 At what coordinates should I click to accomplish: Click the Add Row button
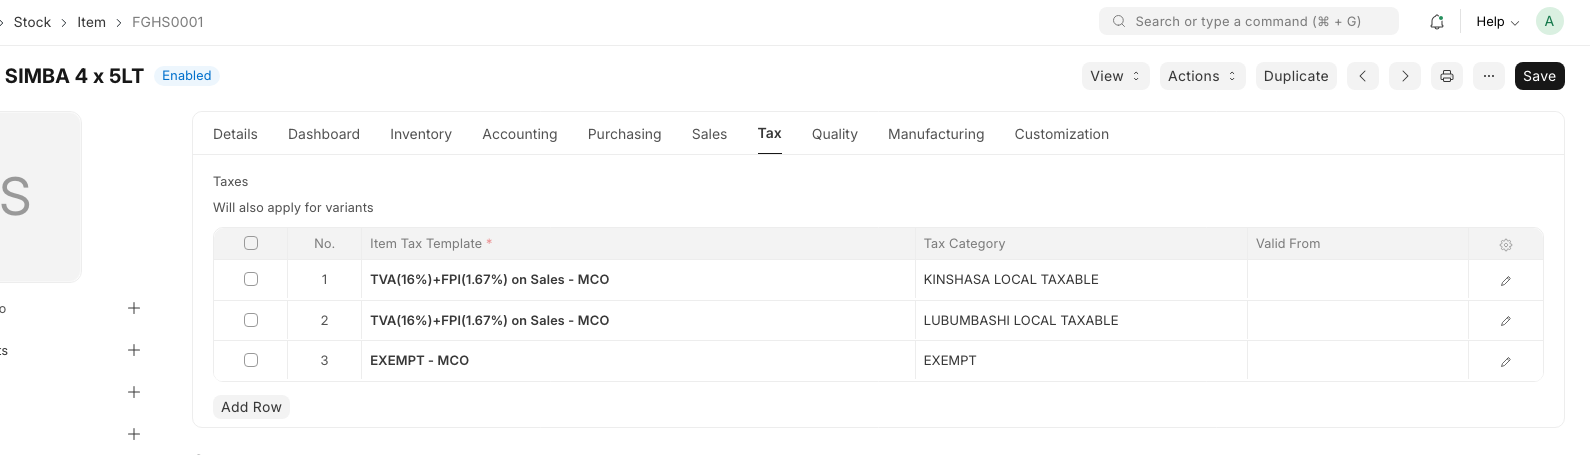click(x=251, y=407)
